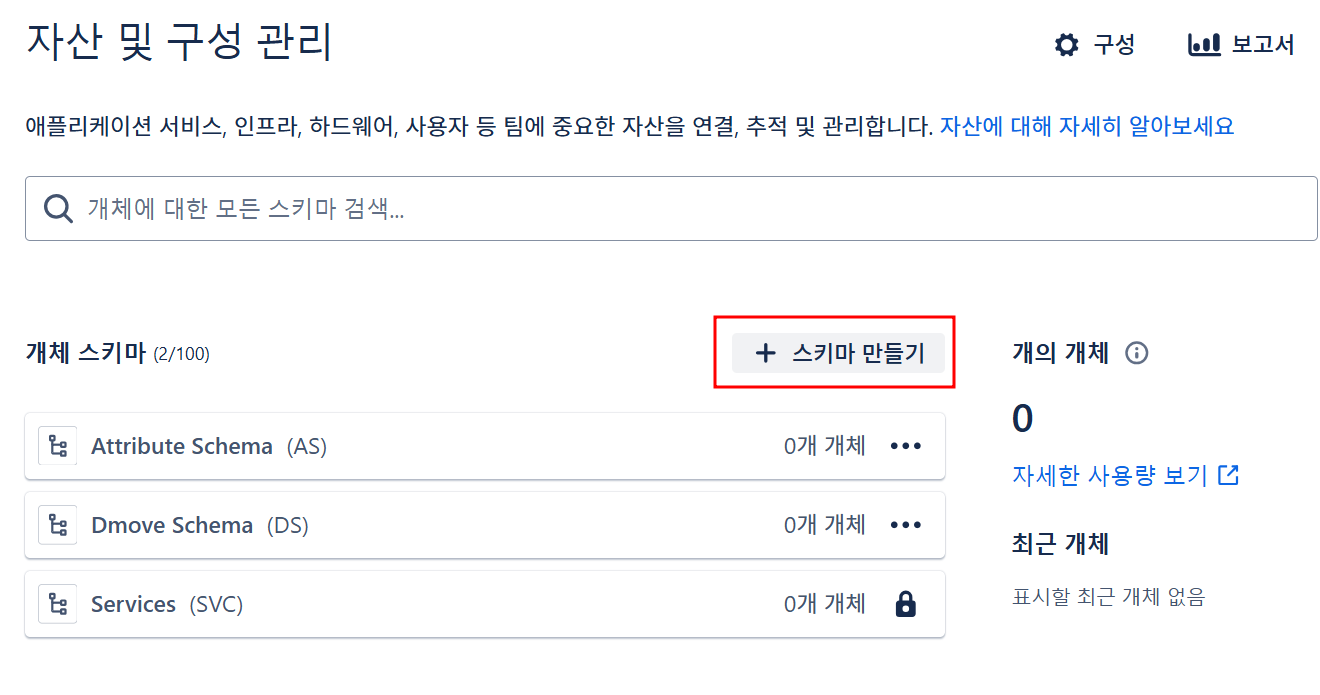
Task: Open more options for Attribute Schema
Action: [x=906, y=446]
